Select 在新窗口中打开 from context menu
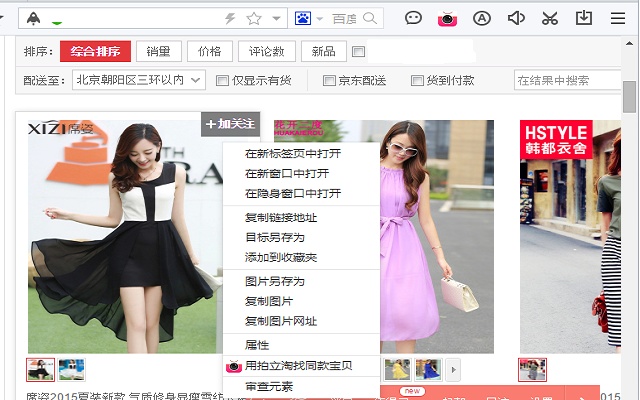The image size is (640, 400). click(x=301, y=173)
